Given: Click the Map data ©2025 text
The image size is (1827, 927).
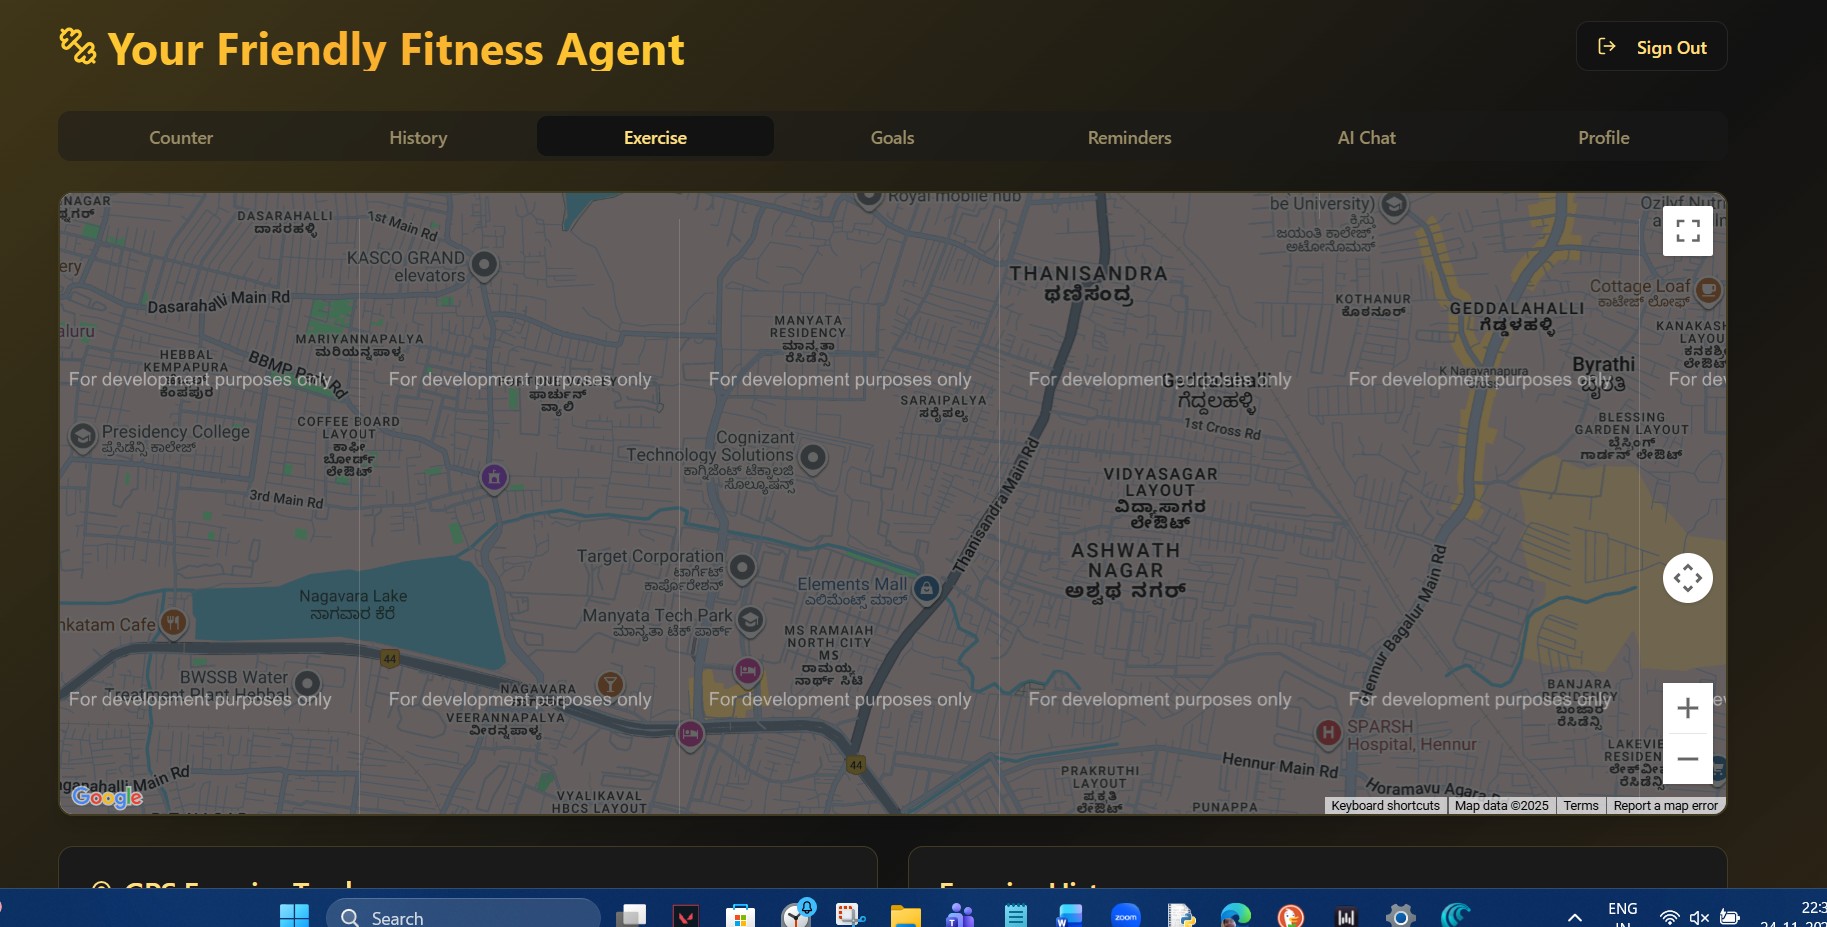Looking at the screenshot, I should tap(1501, 805).
